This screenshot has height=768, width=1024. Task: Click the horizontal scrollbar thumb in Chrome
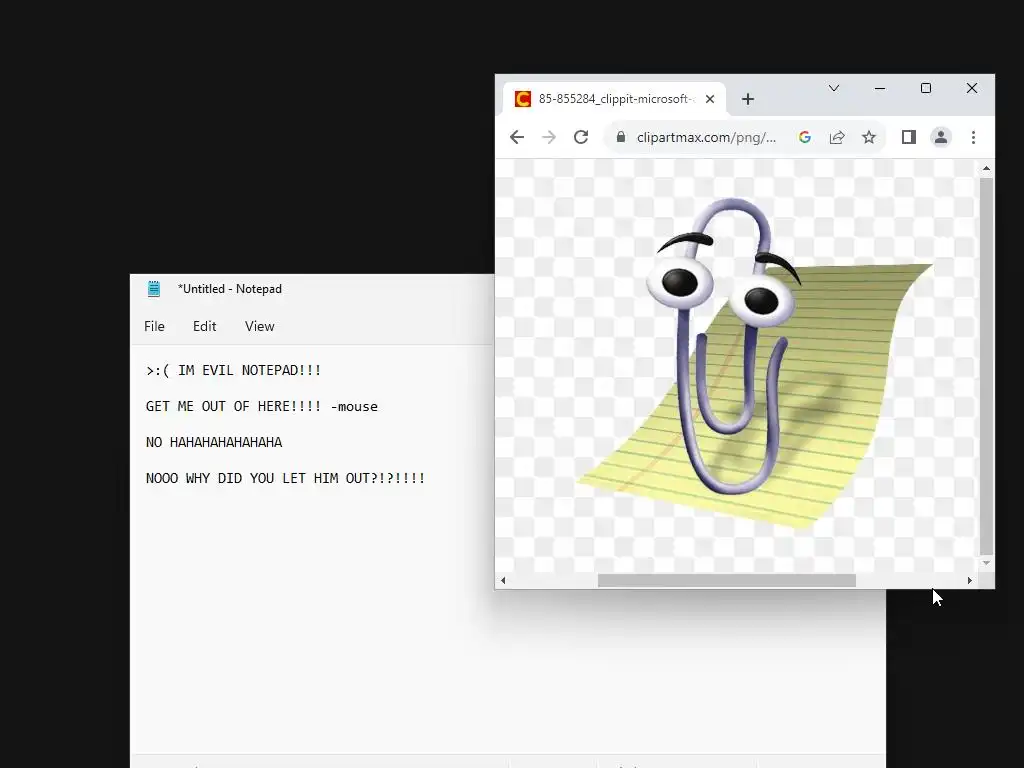(727, 581)
